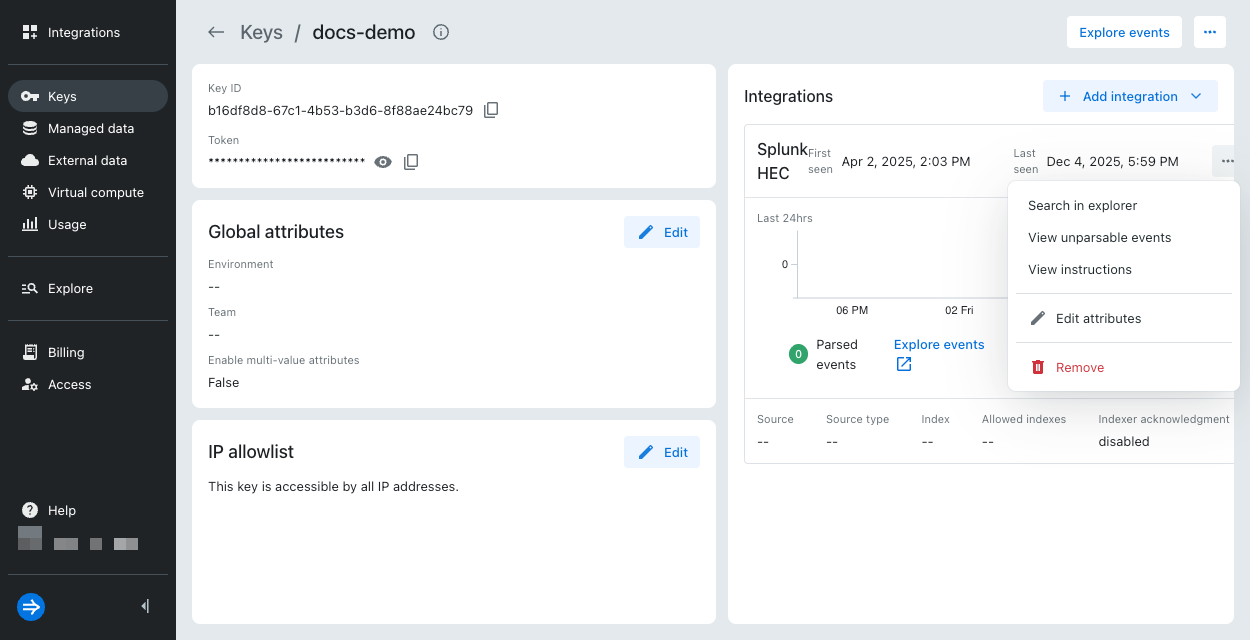Select View unparsable events
Viewport: 1250px width, 640px height.
1124,237
